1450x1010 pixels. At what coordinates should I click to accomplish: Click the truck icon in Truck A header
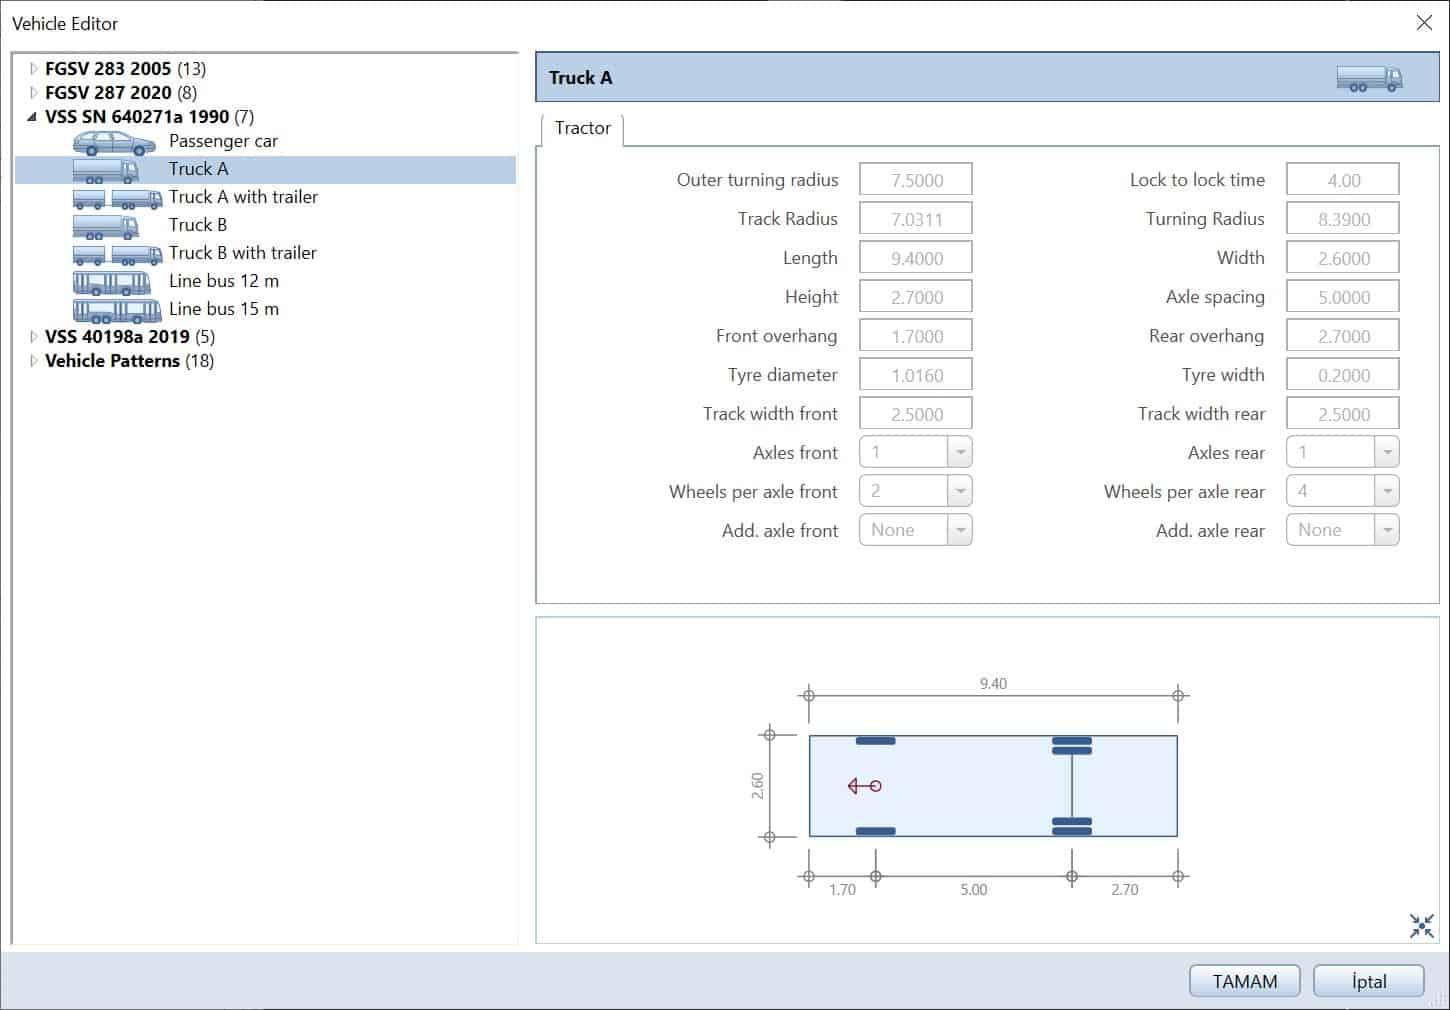[x=1369, y=79]
